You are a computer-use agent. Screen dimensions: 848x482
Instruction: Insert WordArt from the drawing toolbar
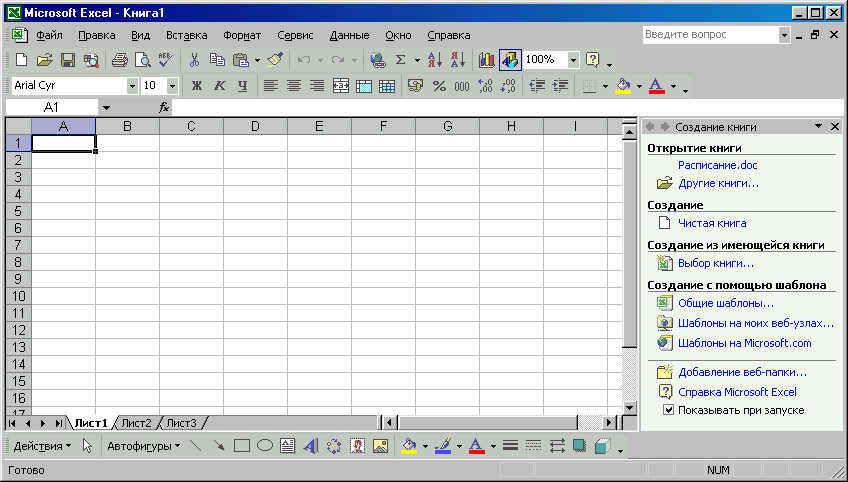tap(311, 446)
